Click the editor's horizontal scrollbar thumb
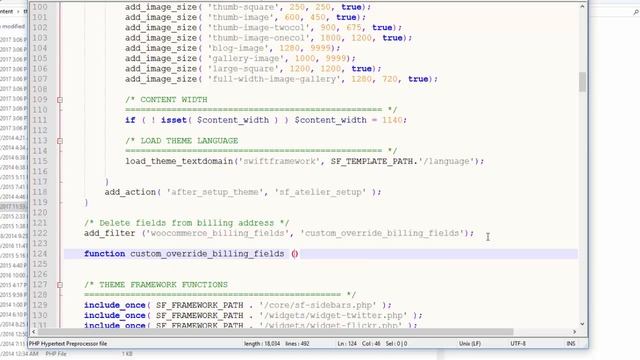This screenshot has width=640, height=360. [276, 332]
